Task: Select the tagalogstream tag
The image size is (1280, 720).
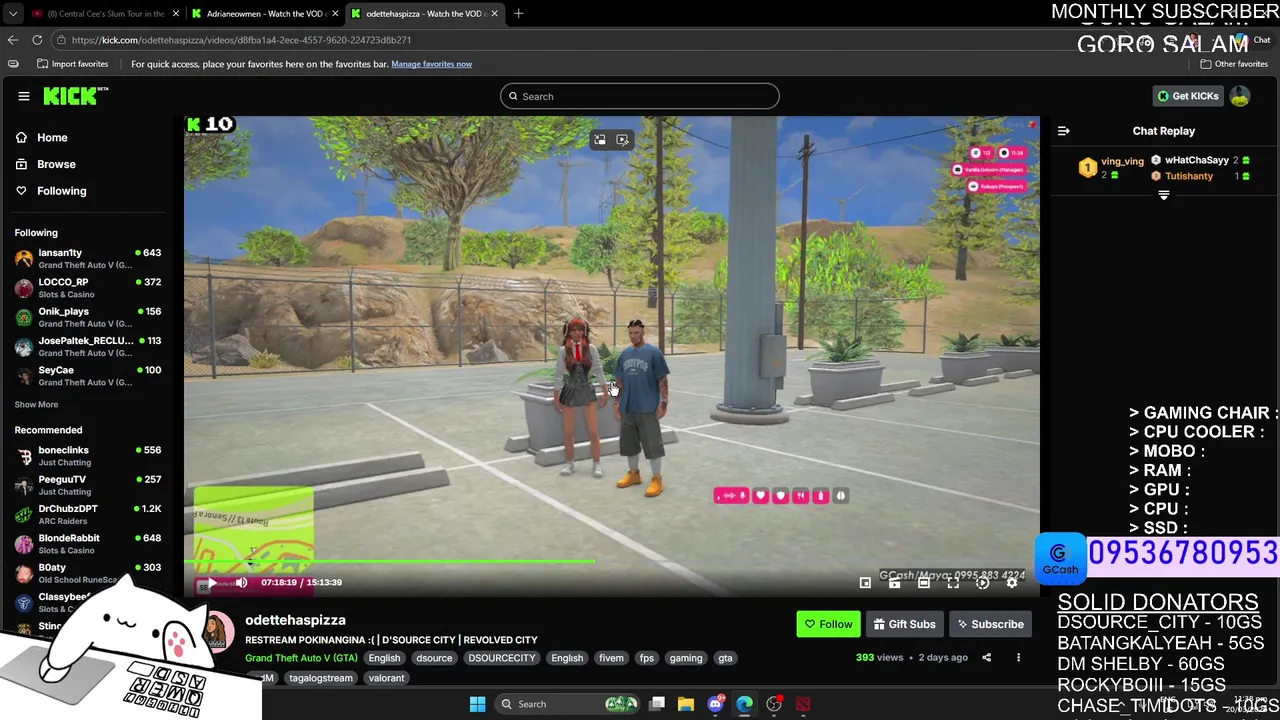Action: [x=321, y=678]
